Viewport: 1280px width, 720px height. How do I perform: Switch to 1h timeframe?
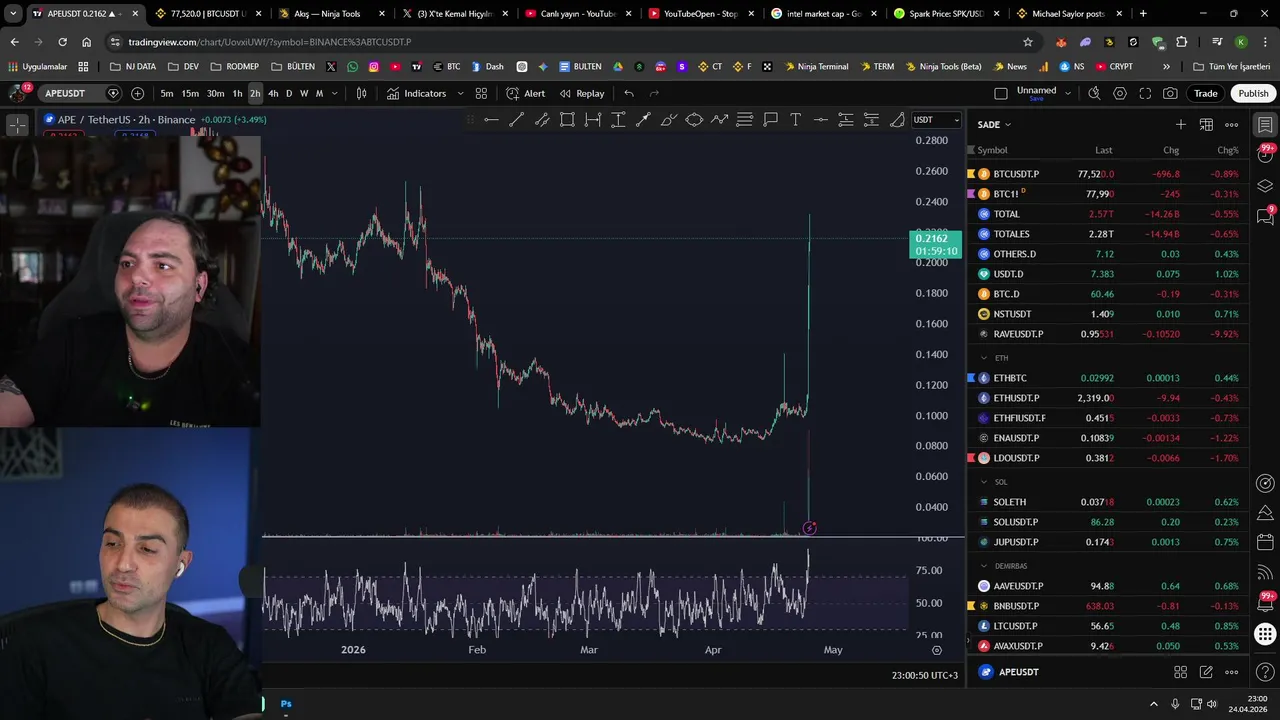point(237,93)
